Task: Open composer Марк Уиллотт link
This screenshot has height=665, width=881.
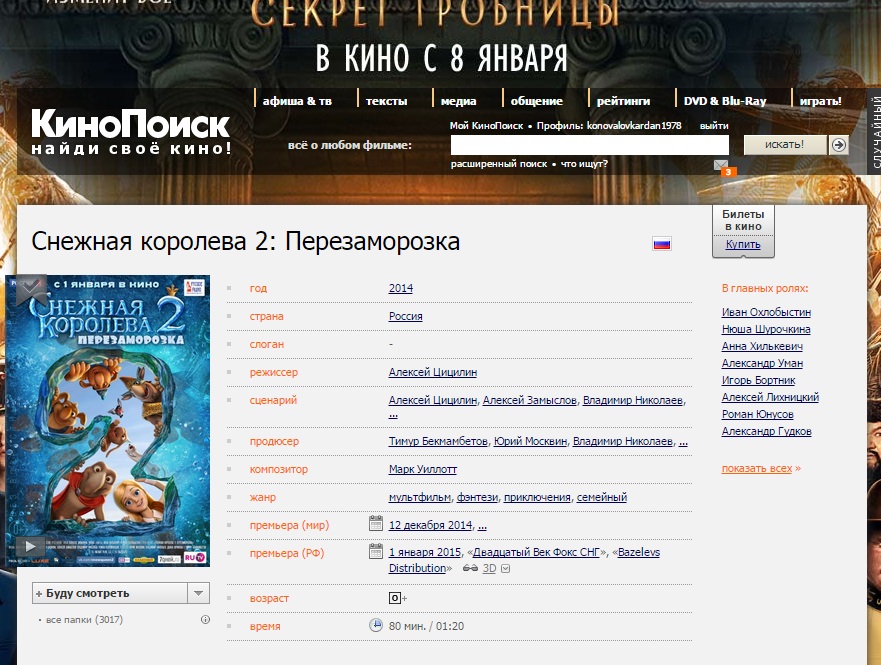Action: tap(423, 470)
